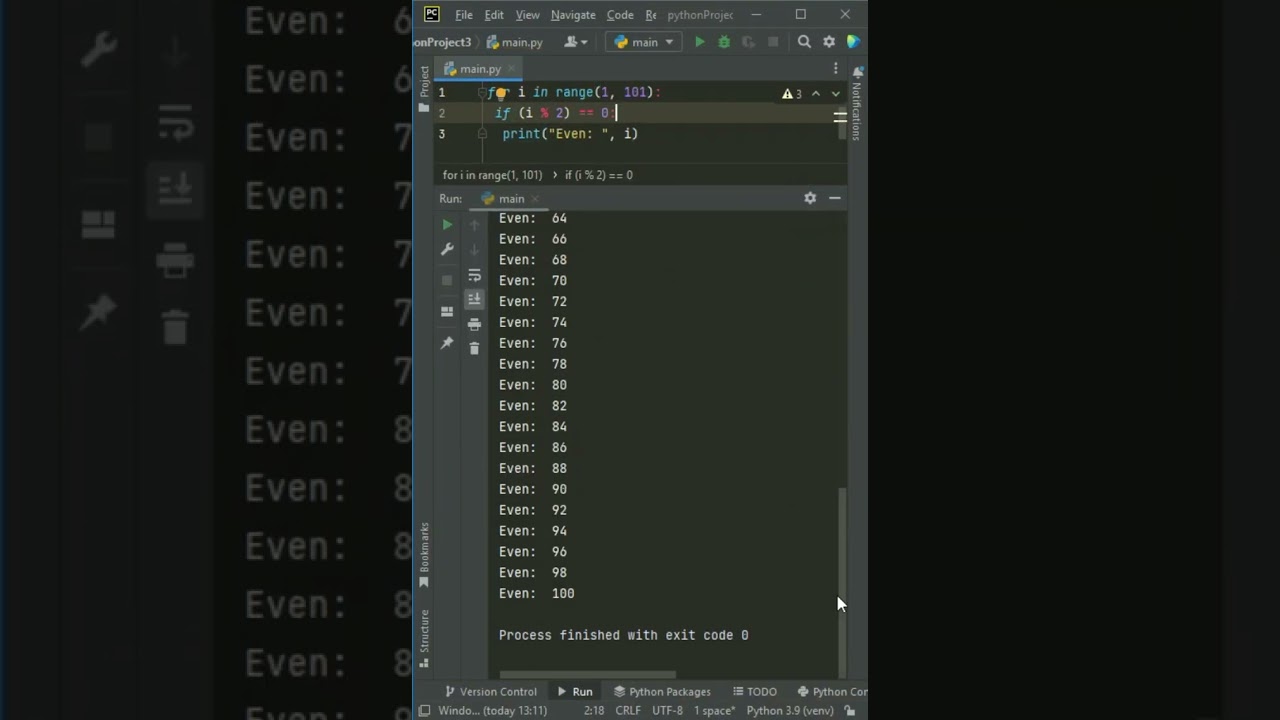Image resolution: width=1280 pixels, height=720 pixels.
Task: Open the Edit menu
Action: coord(494,15)
